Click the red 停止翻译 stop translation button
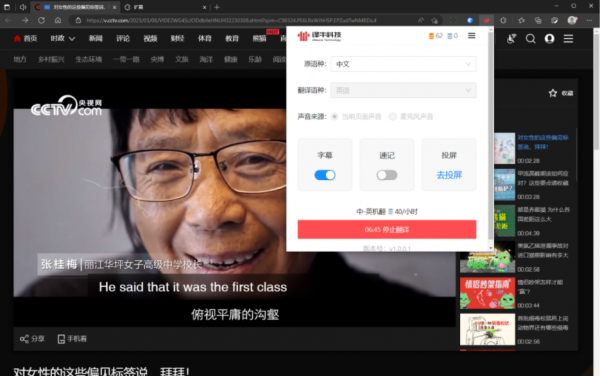600x376 pixels. (x=387, y=230)
